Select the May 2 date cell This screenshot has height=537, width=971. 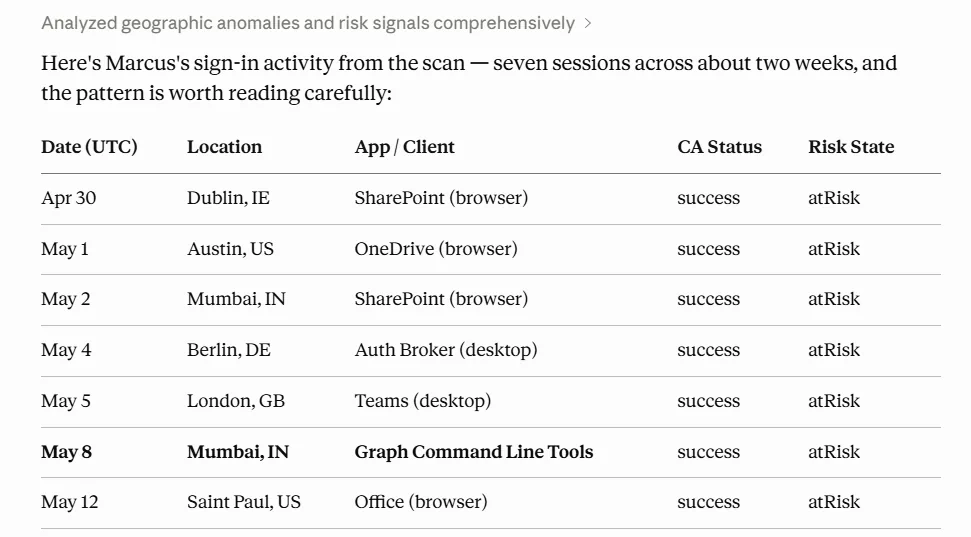click(66, 299)
